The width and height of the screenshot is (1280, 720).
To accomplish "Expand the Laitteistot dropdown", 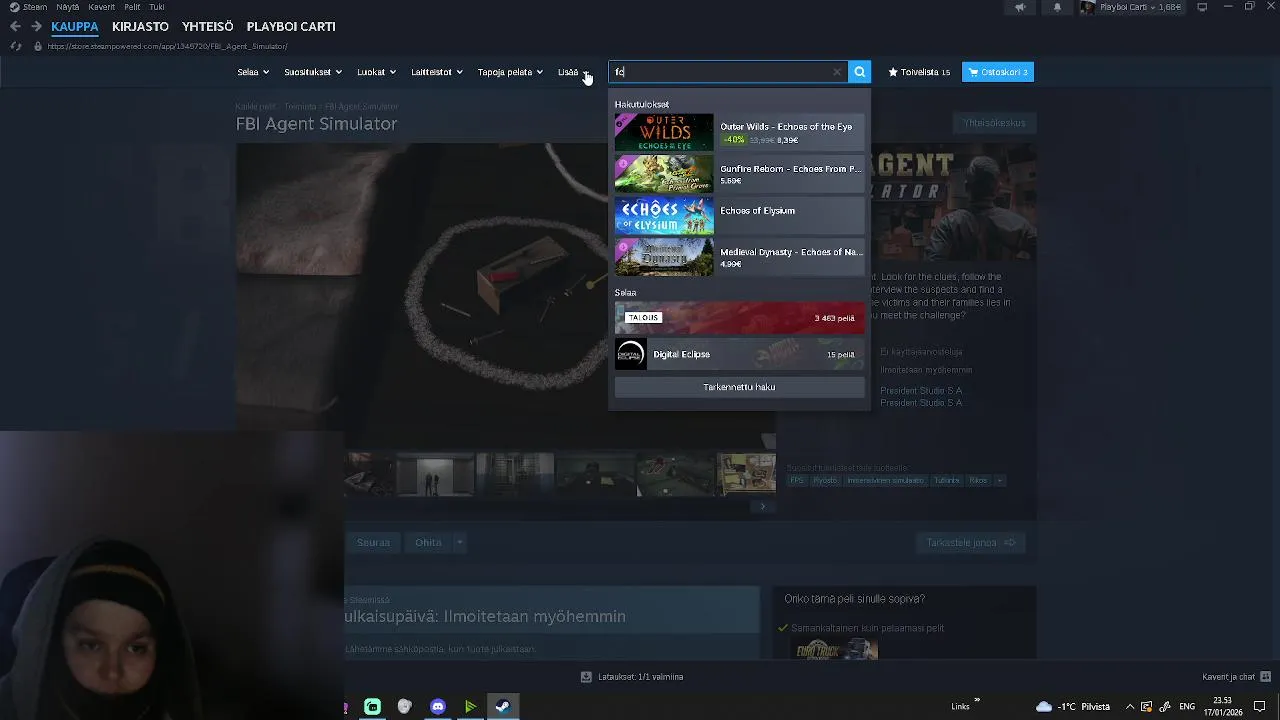I will click(x=437, y=72).
